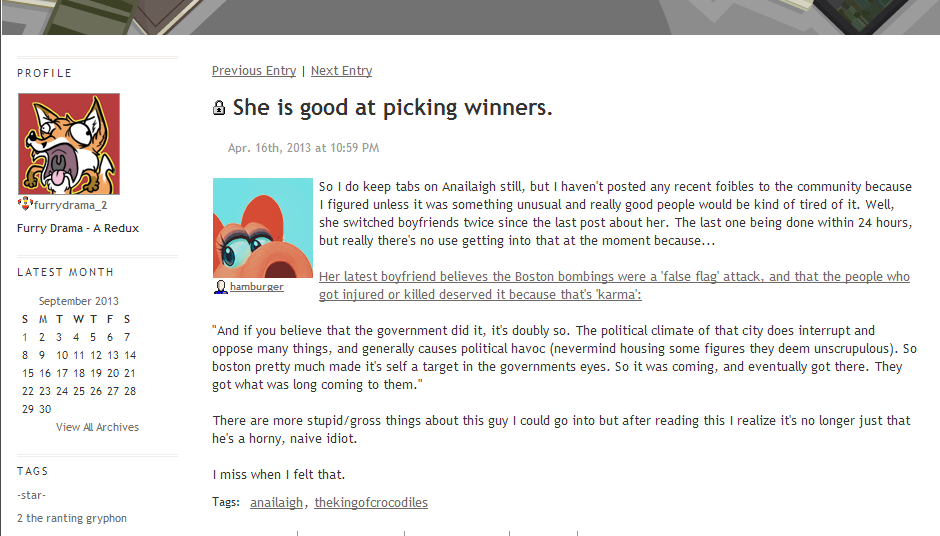Go to the Next Entry
Screen dimensions: 940x536
(341, 71)
